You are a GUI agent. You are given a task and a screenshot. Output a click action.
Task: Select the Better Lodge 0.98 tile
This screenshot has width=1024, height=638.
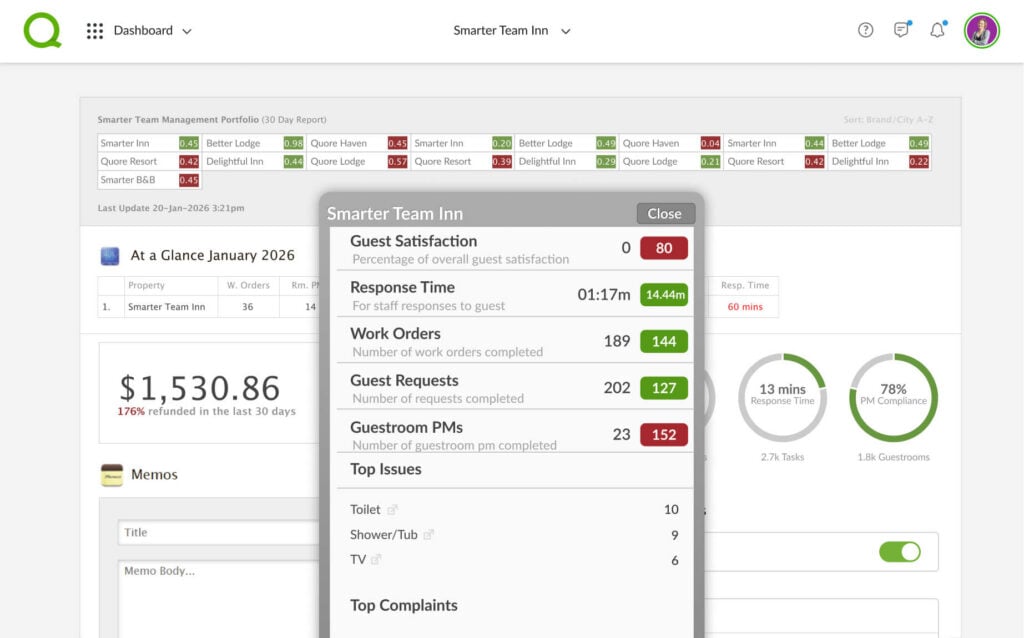click(x=253, y=143)
